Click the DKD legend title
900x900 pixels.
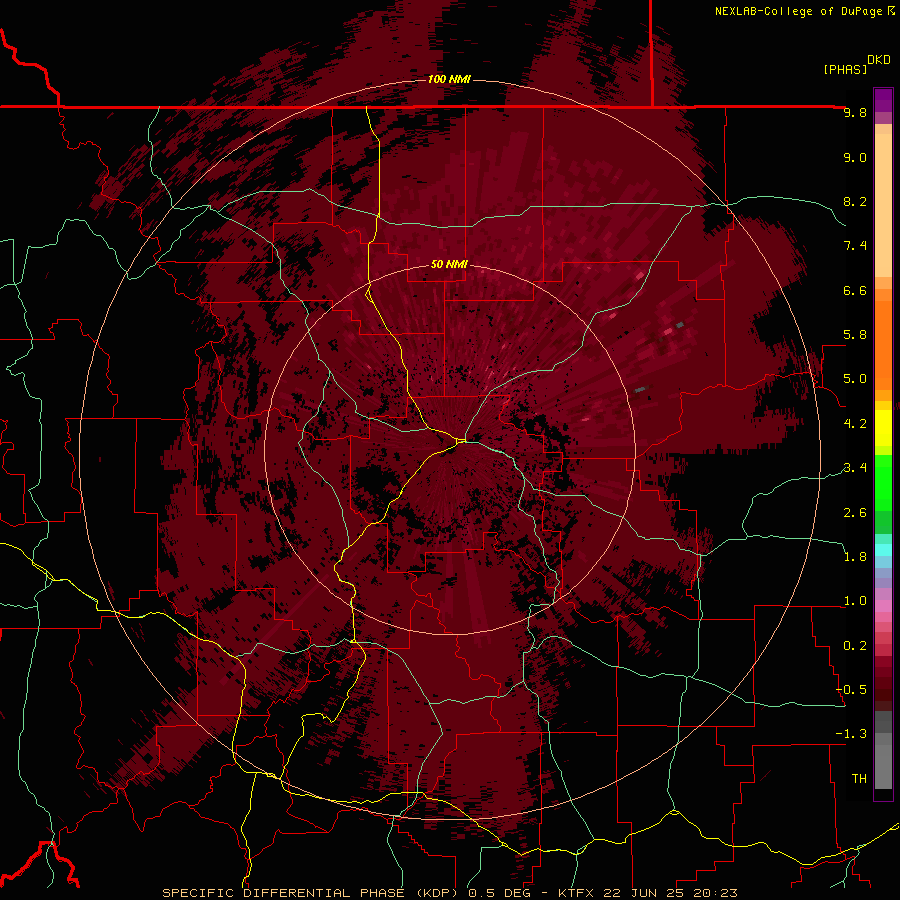(879, 60)
